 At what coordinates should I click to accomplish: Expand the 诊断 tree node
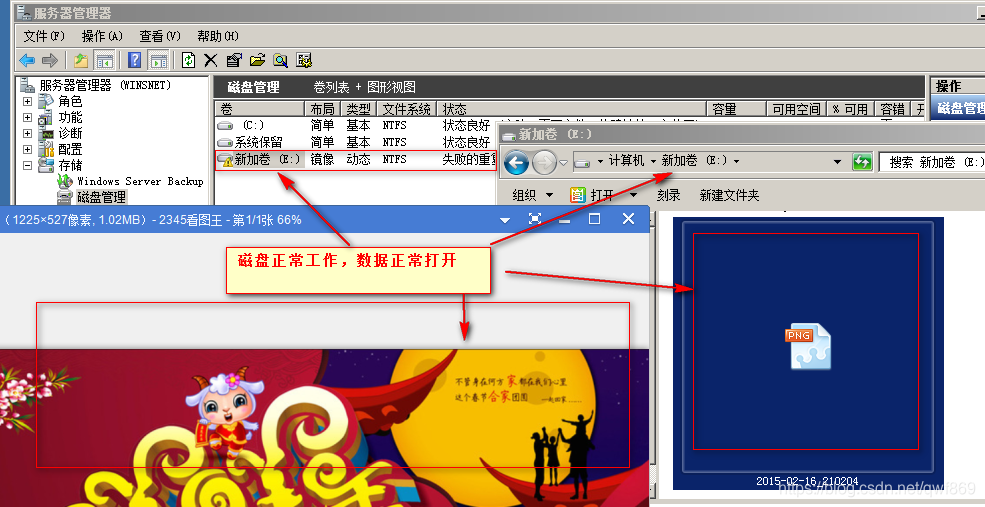pos(28,133)
